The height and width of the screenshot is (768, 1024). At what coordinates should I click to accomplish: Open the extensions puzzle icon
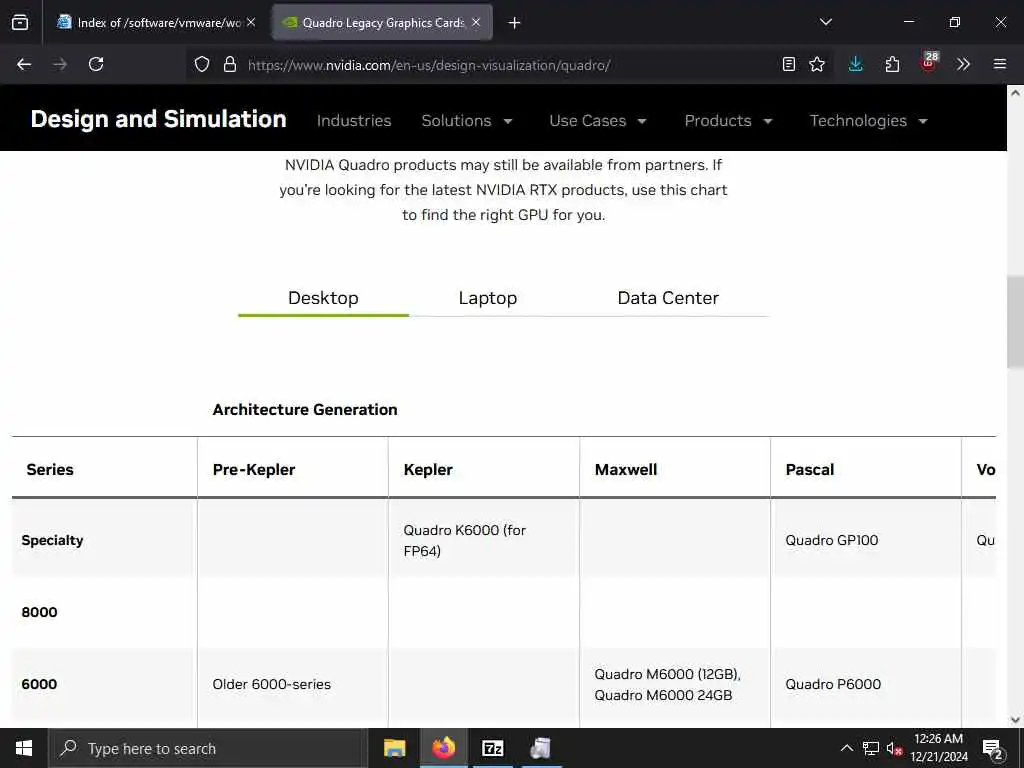[x=892, y=64]
